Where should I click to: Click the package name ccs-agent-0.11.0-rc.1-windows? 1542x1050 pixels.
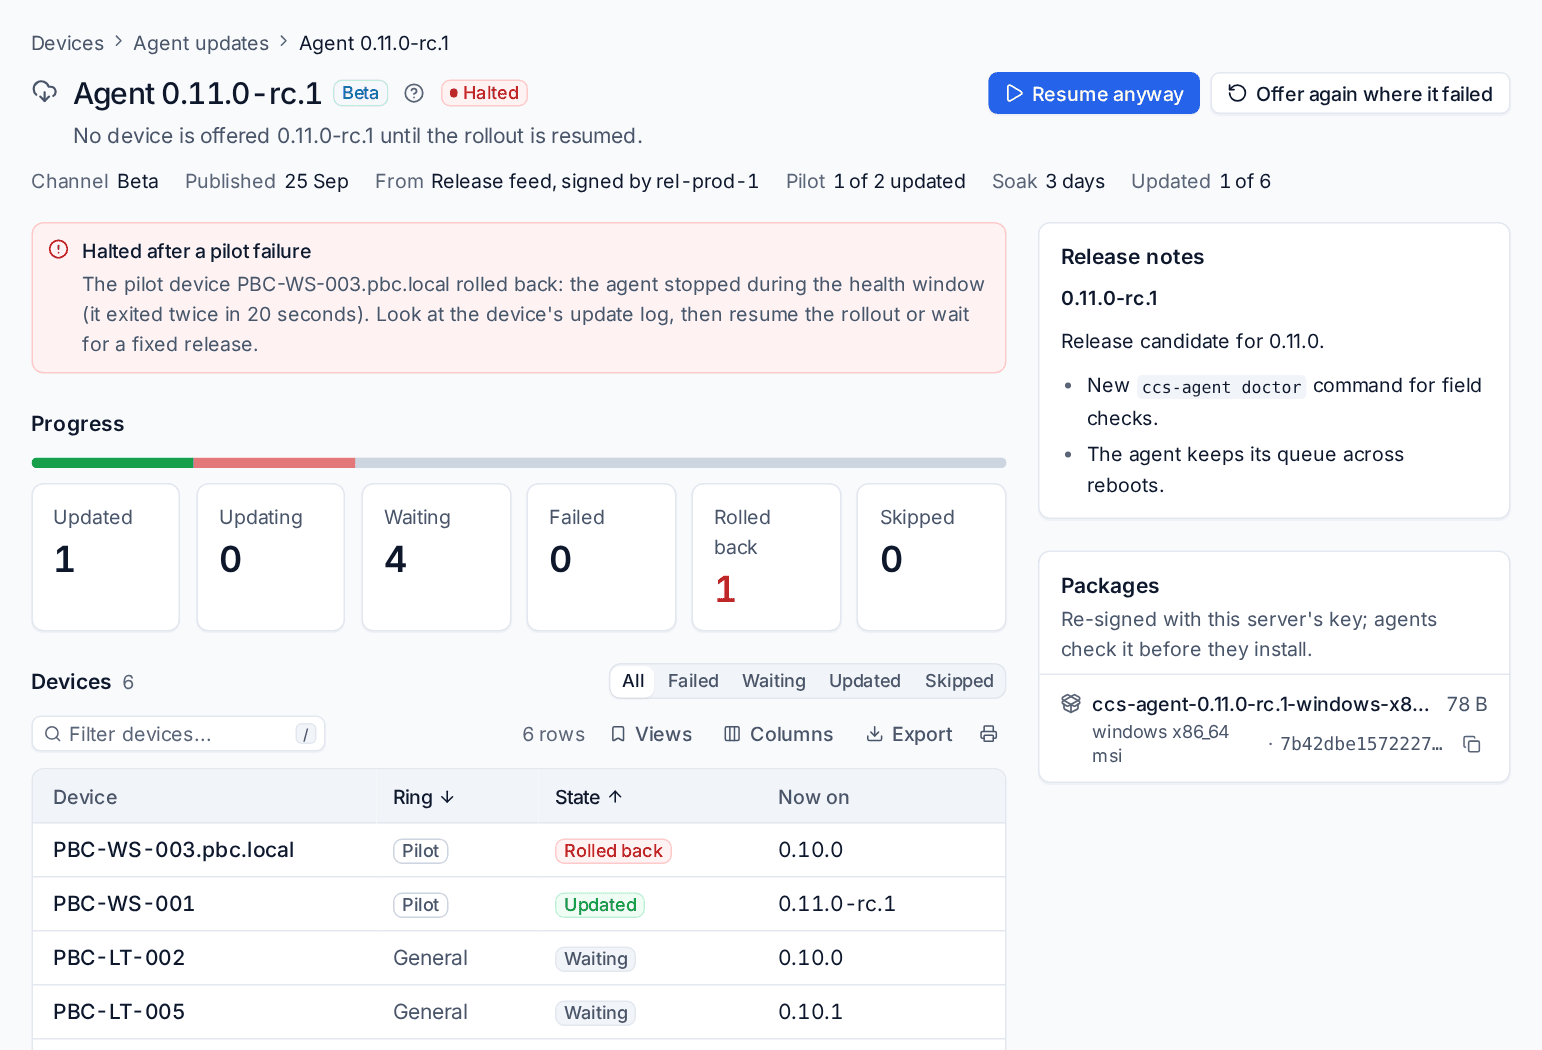[1260, 704]
